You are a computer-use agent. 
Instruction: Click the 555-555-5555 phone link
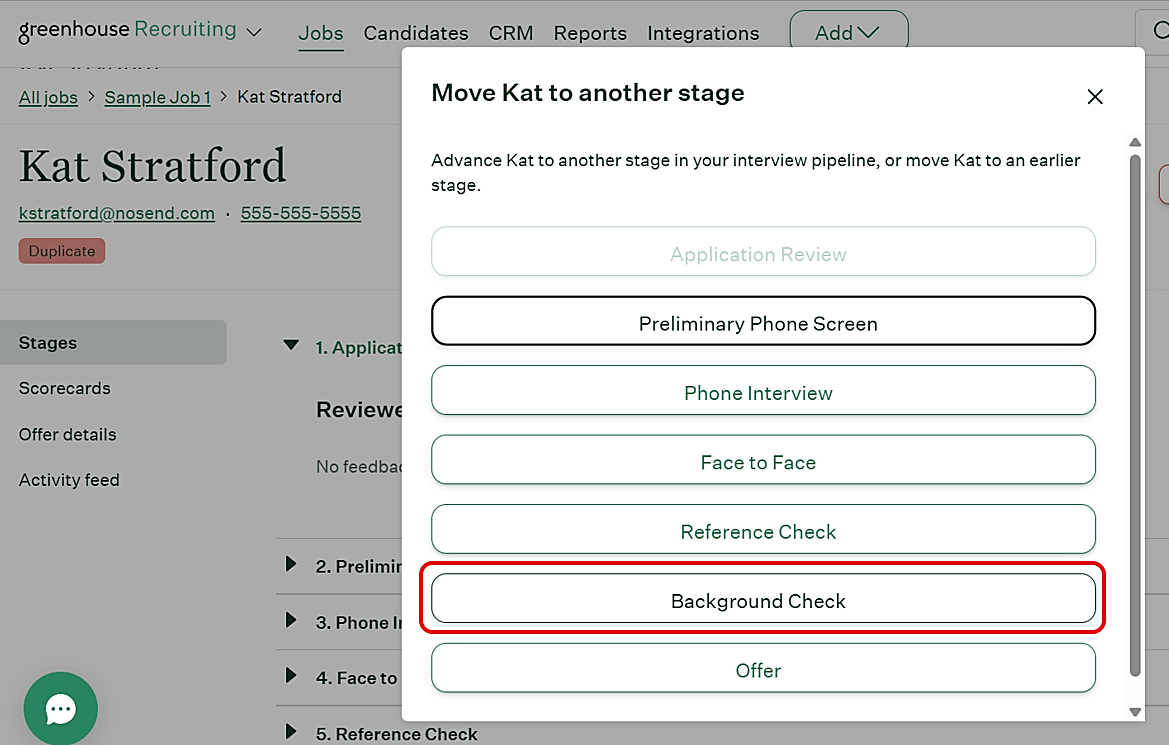300,213
